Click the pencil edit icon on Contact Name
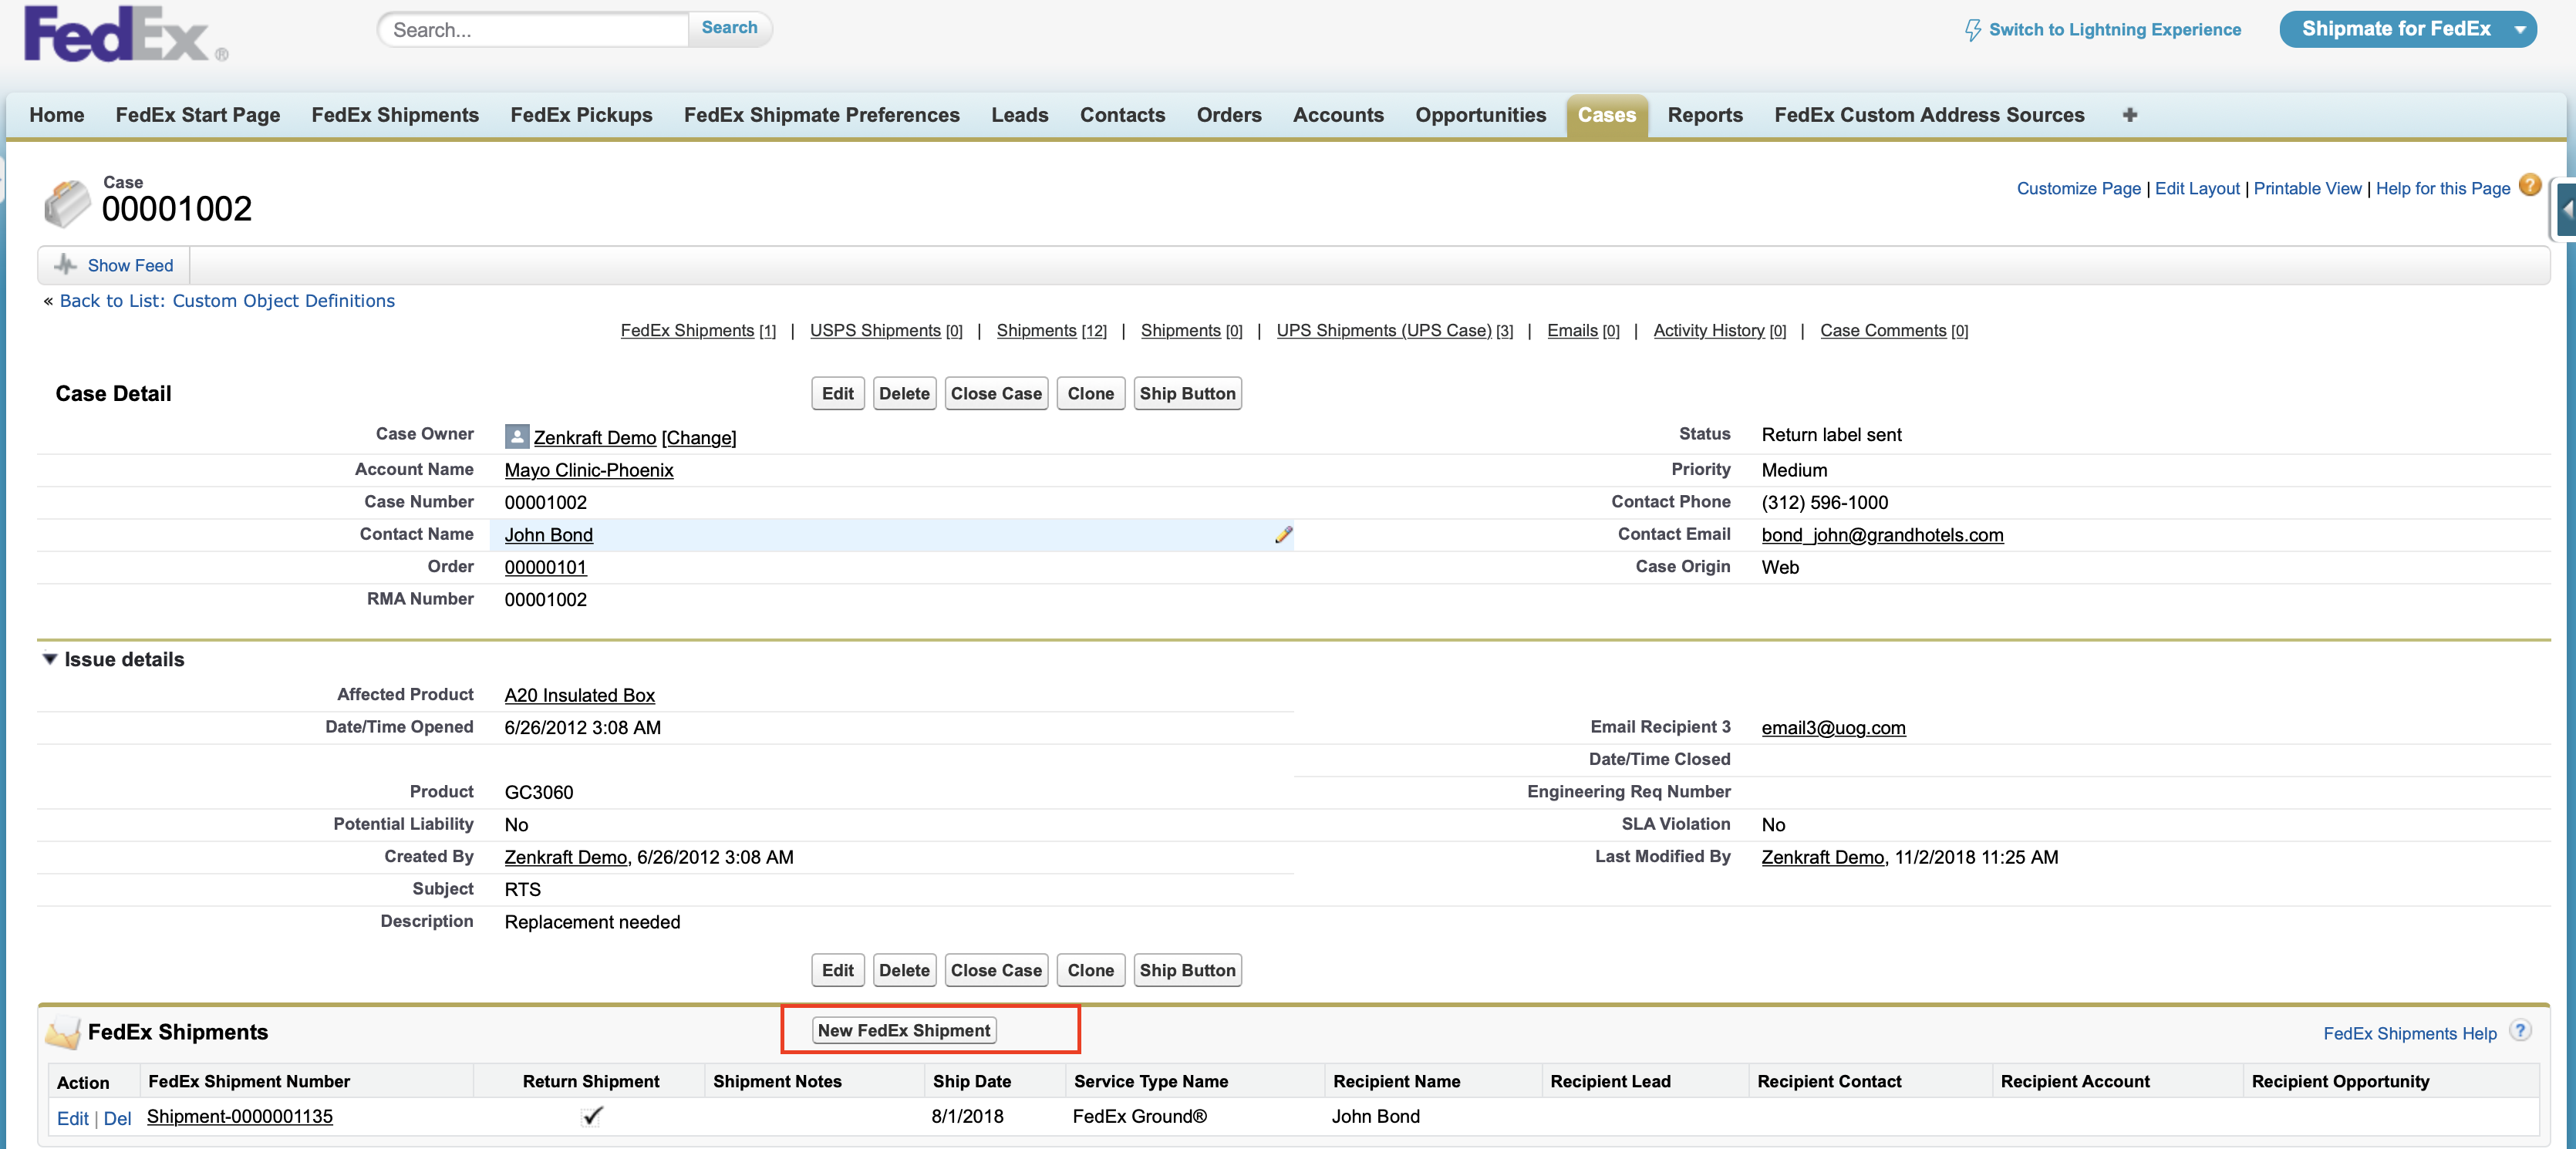The width and height of the screenshot is (2576, 1149). [x=1283, y=535]
